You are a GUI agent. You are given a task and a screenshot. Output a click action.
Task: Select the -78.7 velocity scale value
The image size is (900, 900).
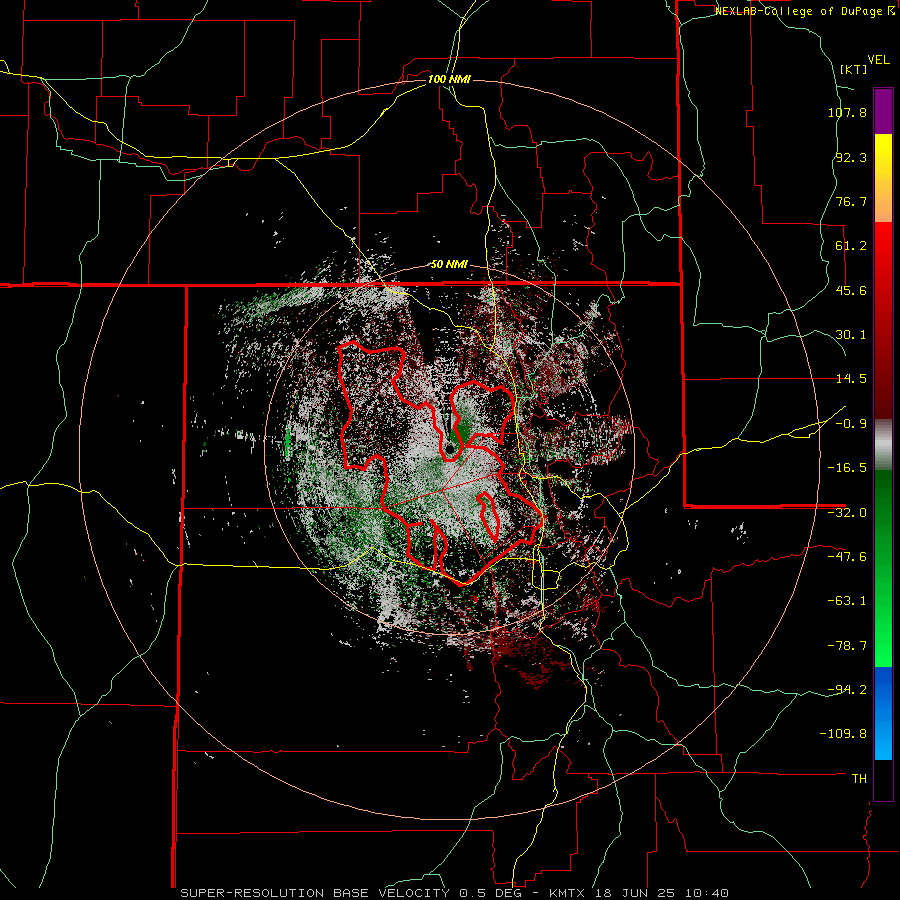pyautogui.click(x=847, y=646)
